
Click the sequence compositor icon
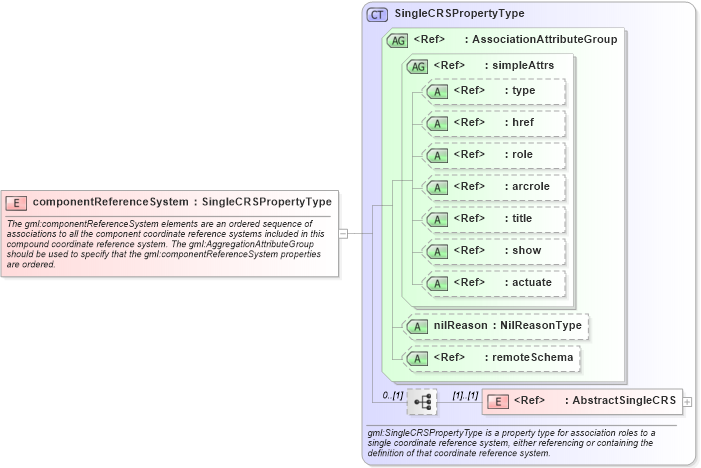422,402
